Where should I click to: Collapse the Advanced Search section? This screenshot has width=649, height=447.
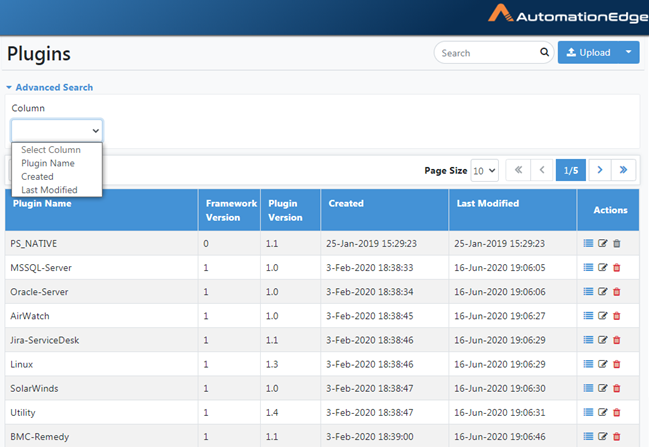tap(50, 87)
